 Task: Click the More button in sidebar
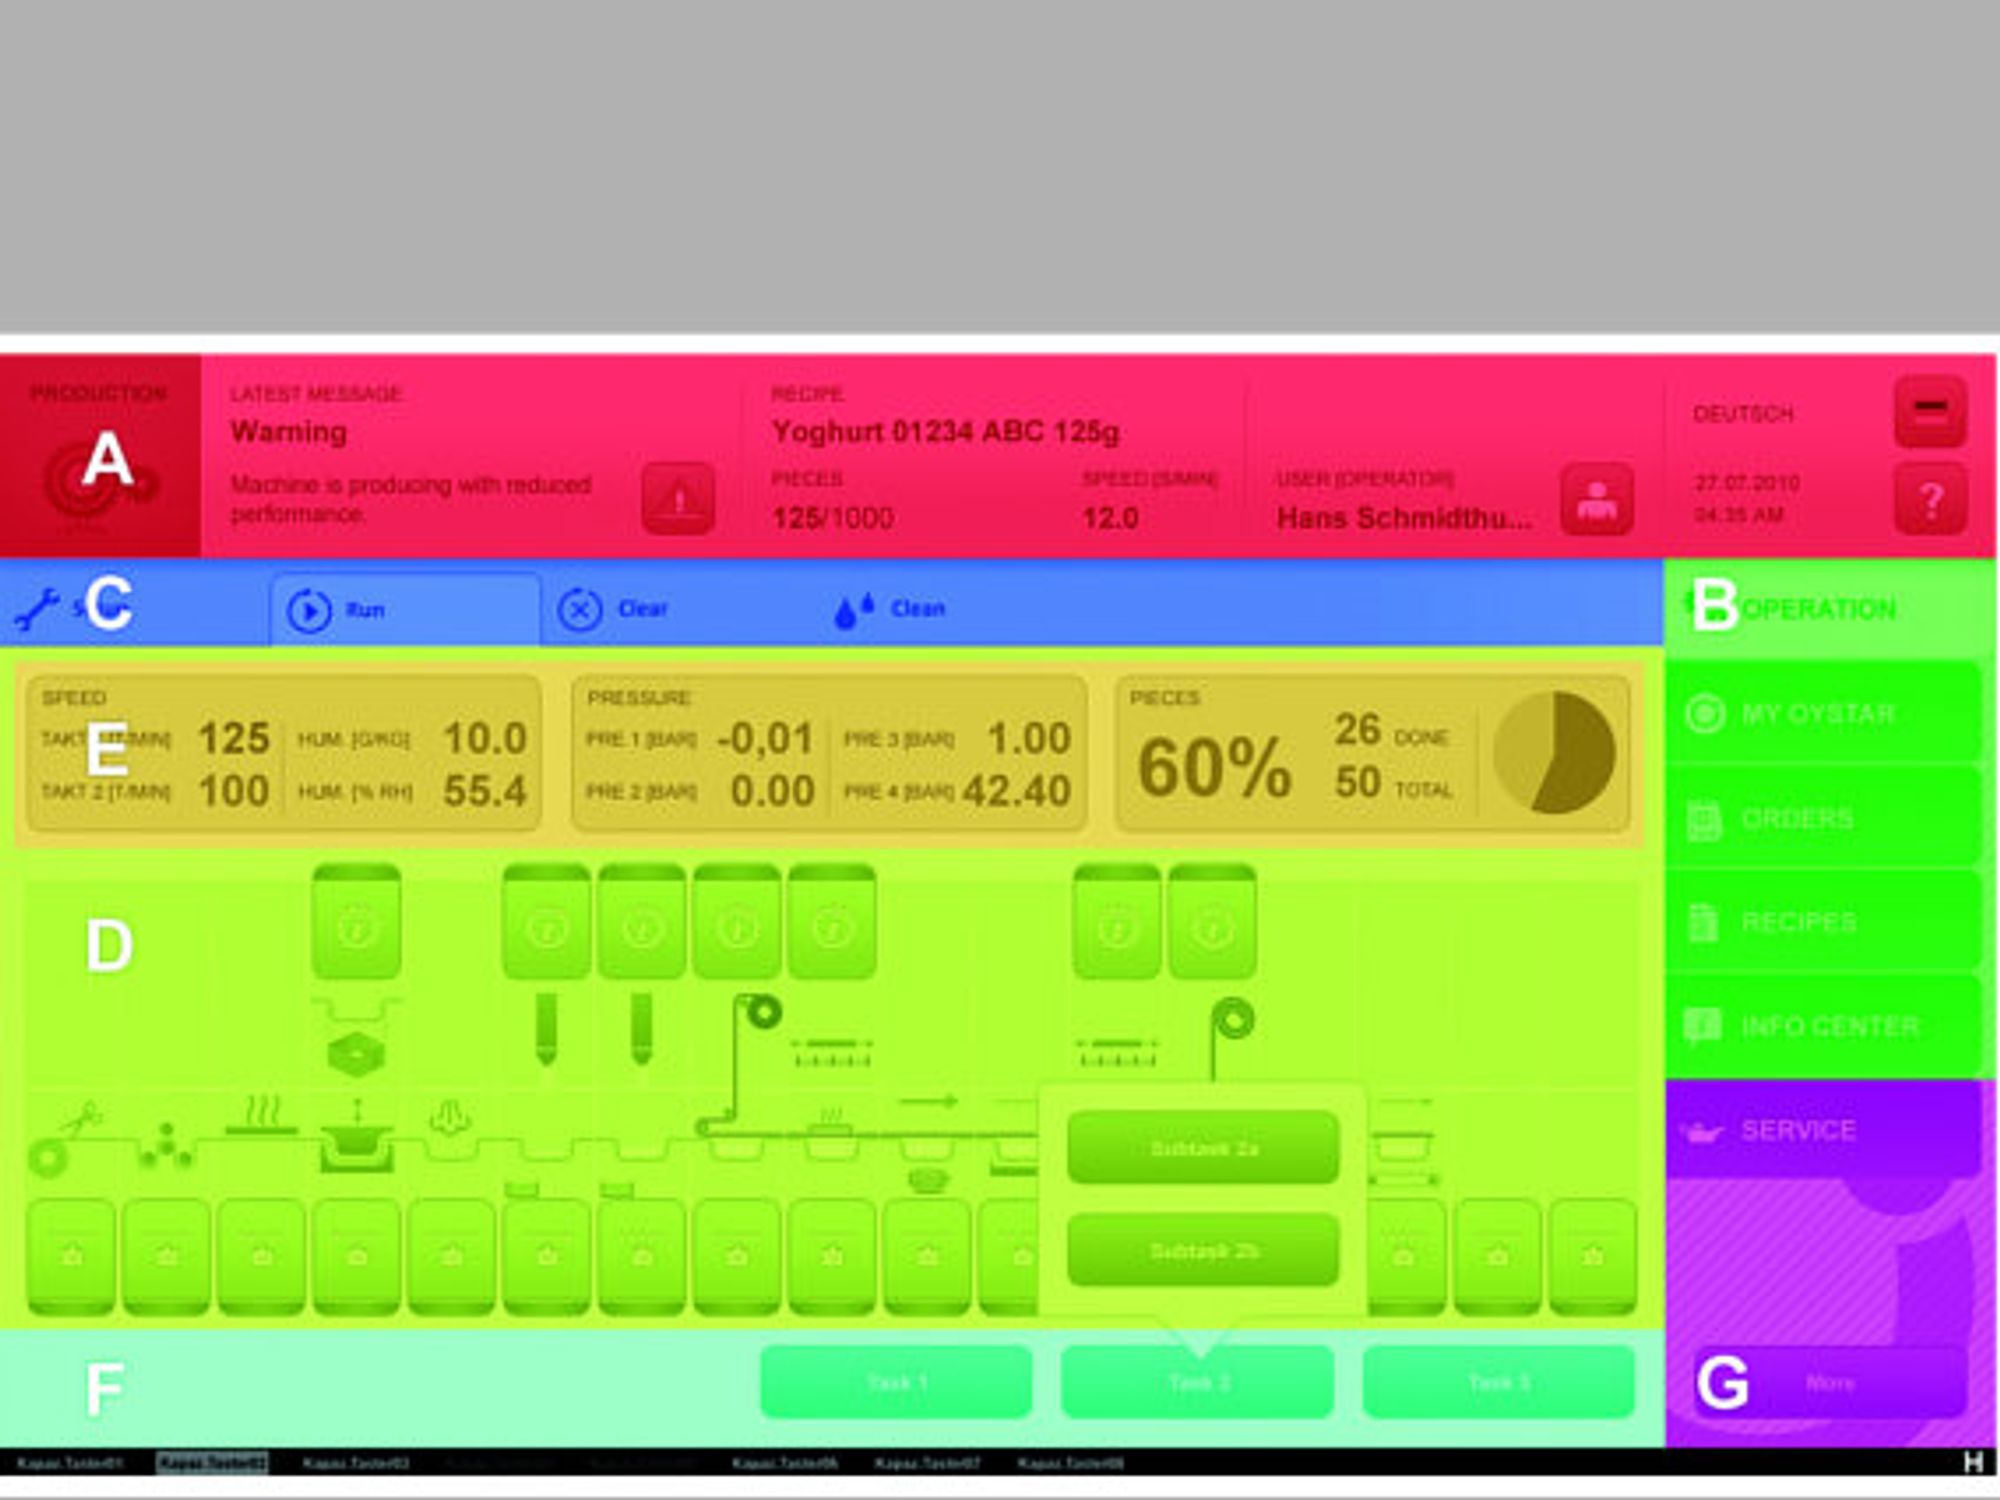pos(1830,1382)
